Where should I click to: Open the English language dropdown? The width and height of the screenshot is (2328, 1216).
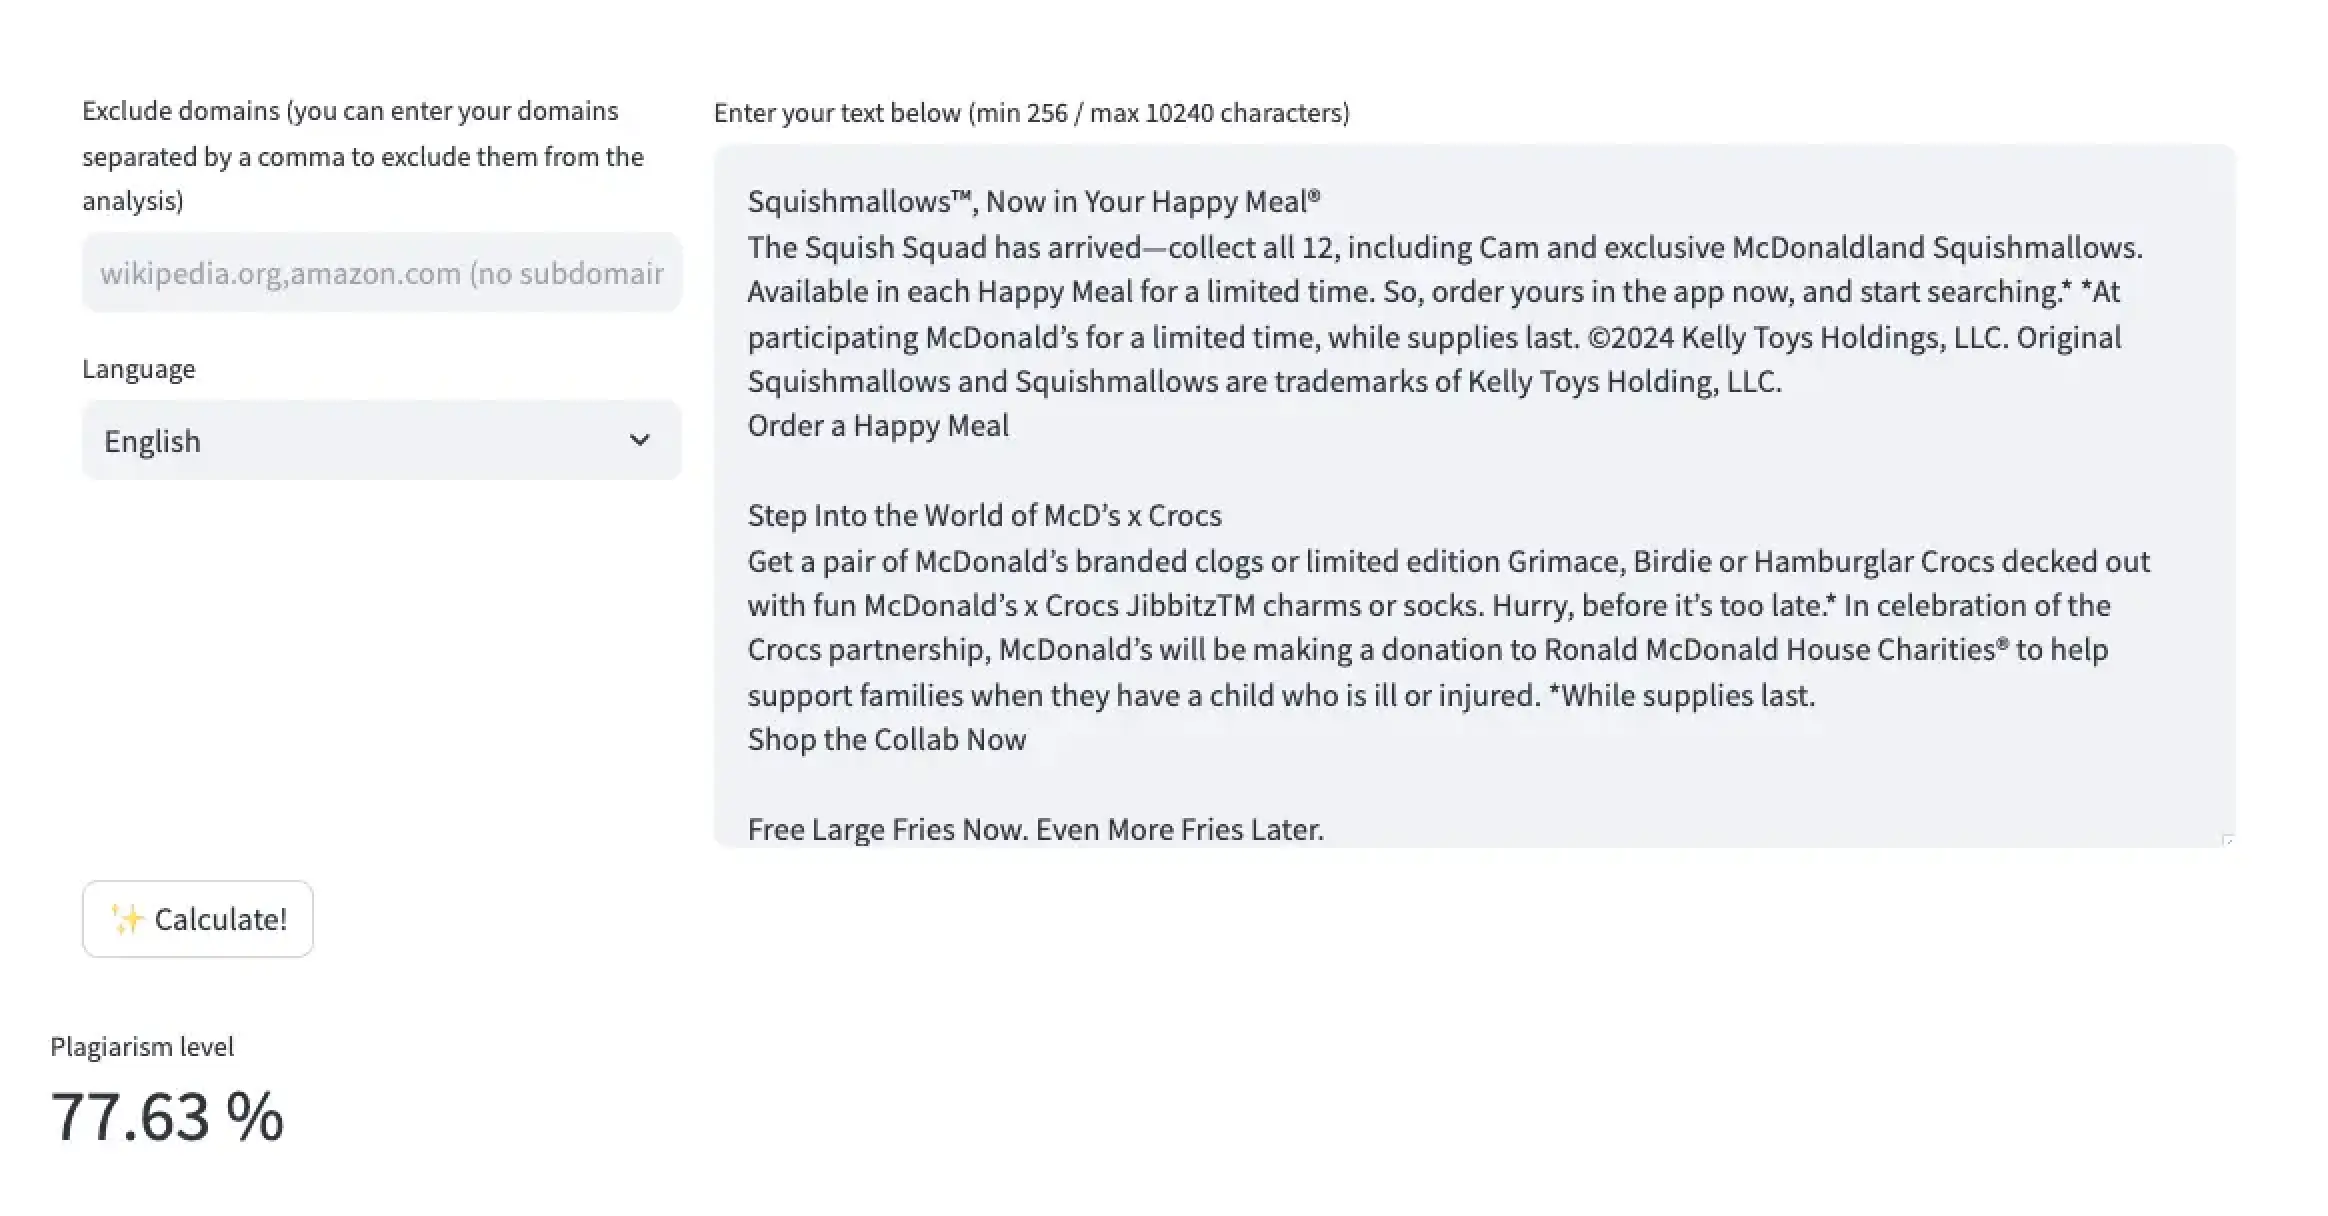click(382, 440)
